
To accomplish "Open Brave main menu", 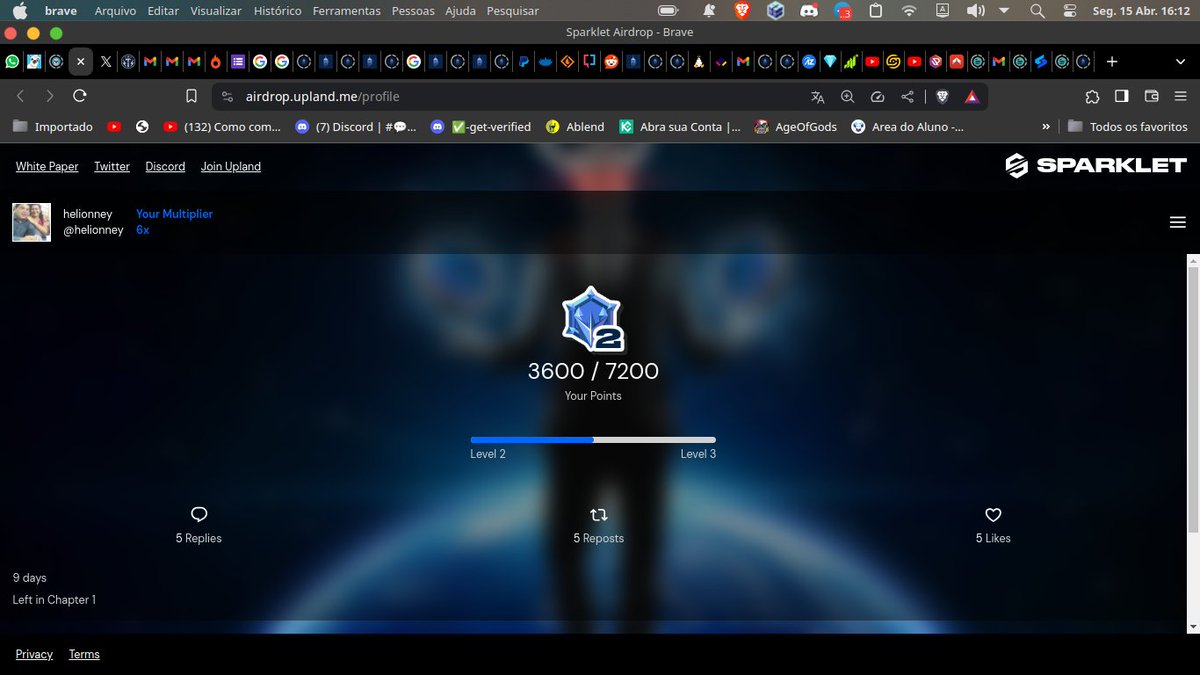I will point(1180,97).
